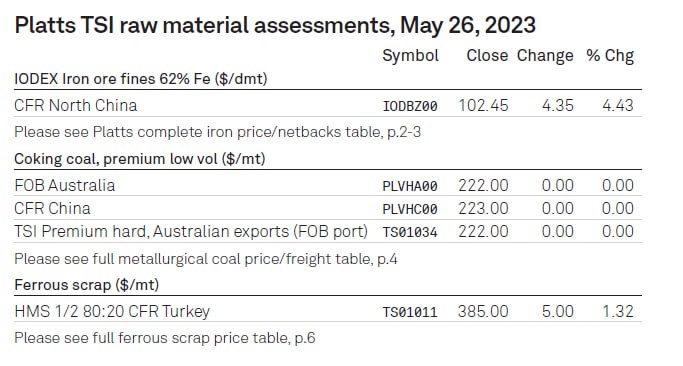This screenshot has width=683, height=366.
Task: Click the % Chg column header
Action: click(610, 56)
